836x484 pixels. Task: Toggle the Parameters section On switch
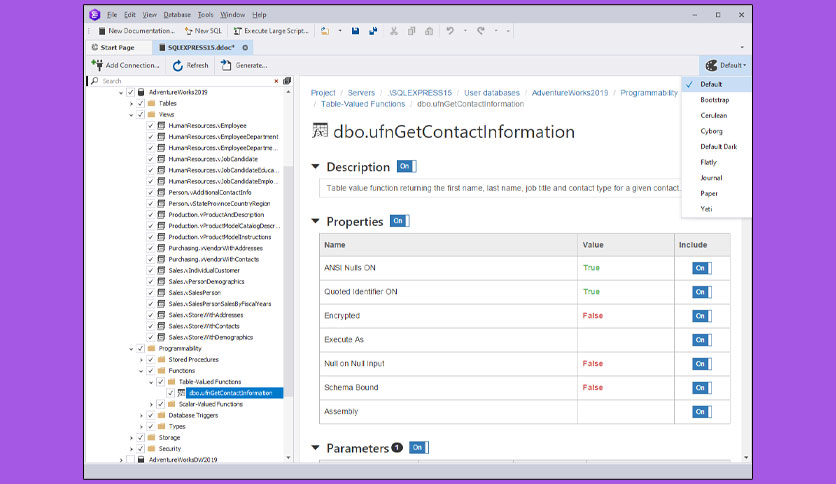[419, 448]
